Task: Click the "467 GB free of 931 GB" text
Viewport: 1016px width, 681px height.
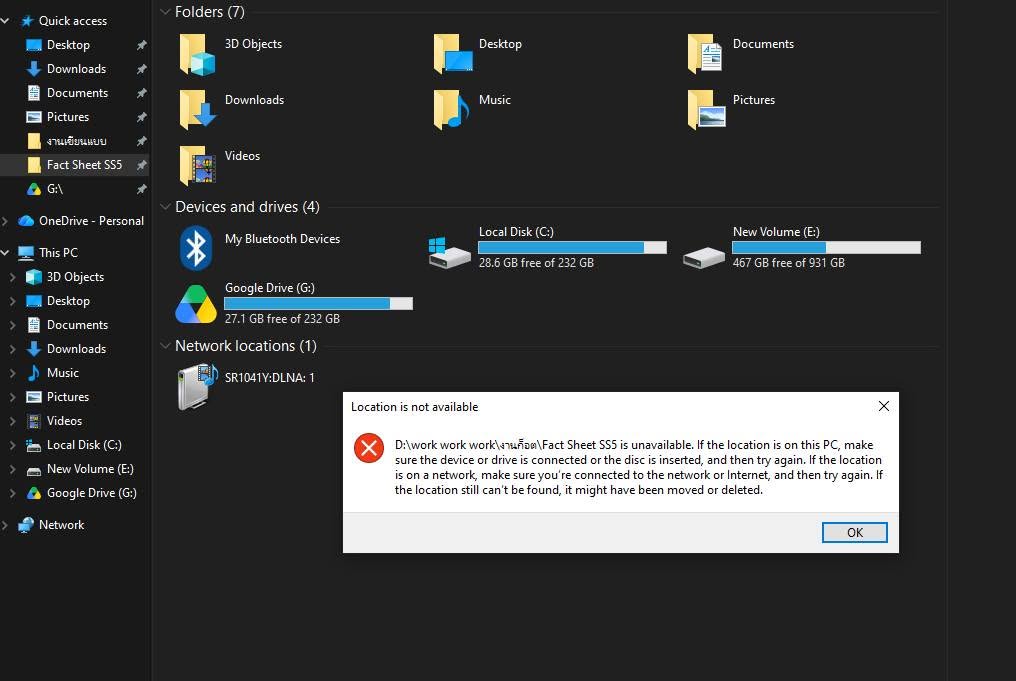Action: pyautogui.click(x=789, y=263)
